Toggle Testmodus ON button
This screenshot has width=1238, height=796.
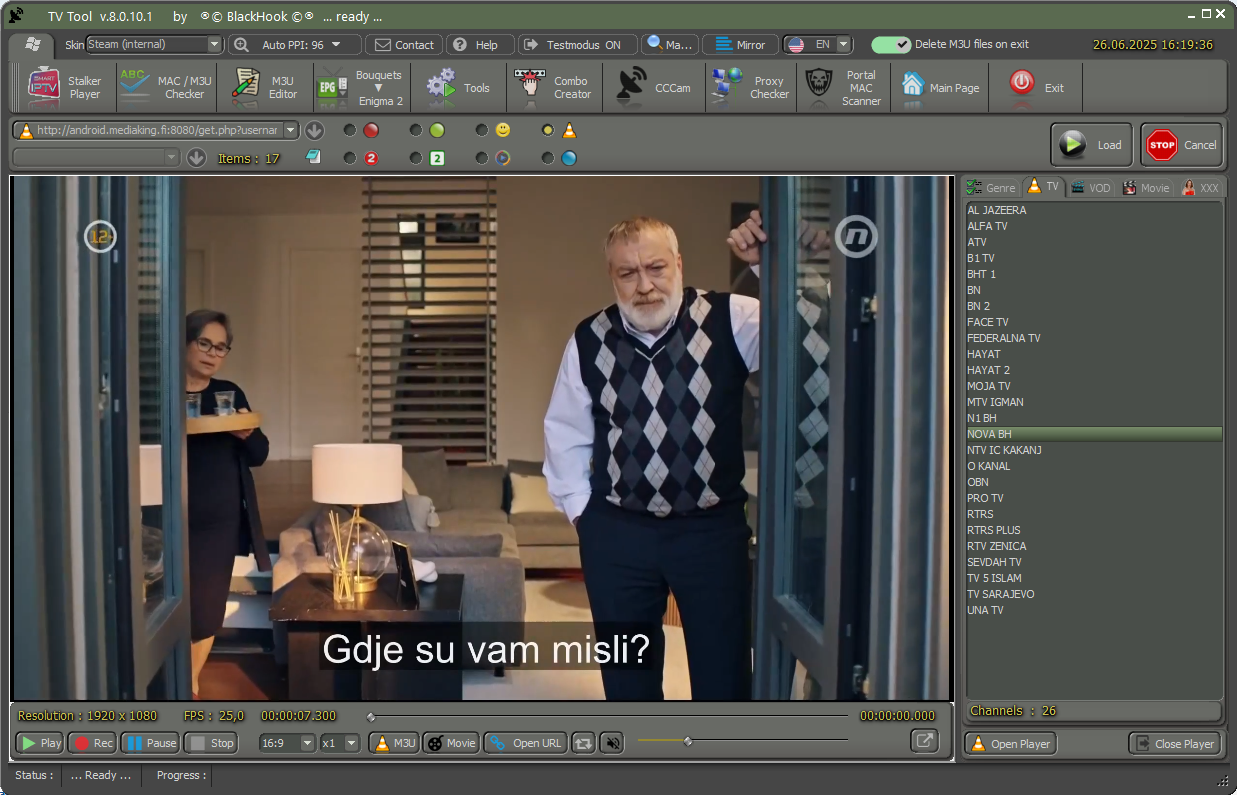(577, 44)
